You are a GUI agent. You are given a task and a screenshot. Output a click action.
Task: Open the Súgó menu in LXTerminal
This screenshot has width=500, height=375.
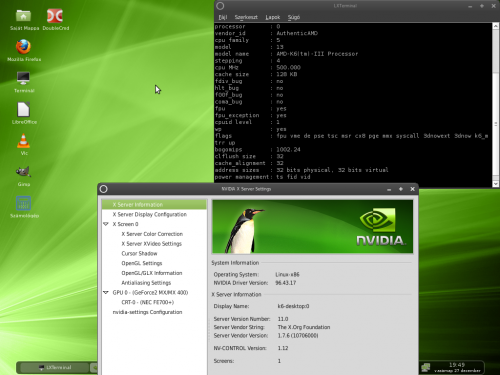tap(294, 17)
